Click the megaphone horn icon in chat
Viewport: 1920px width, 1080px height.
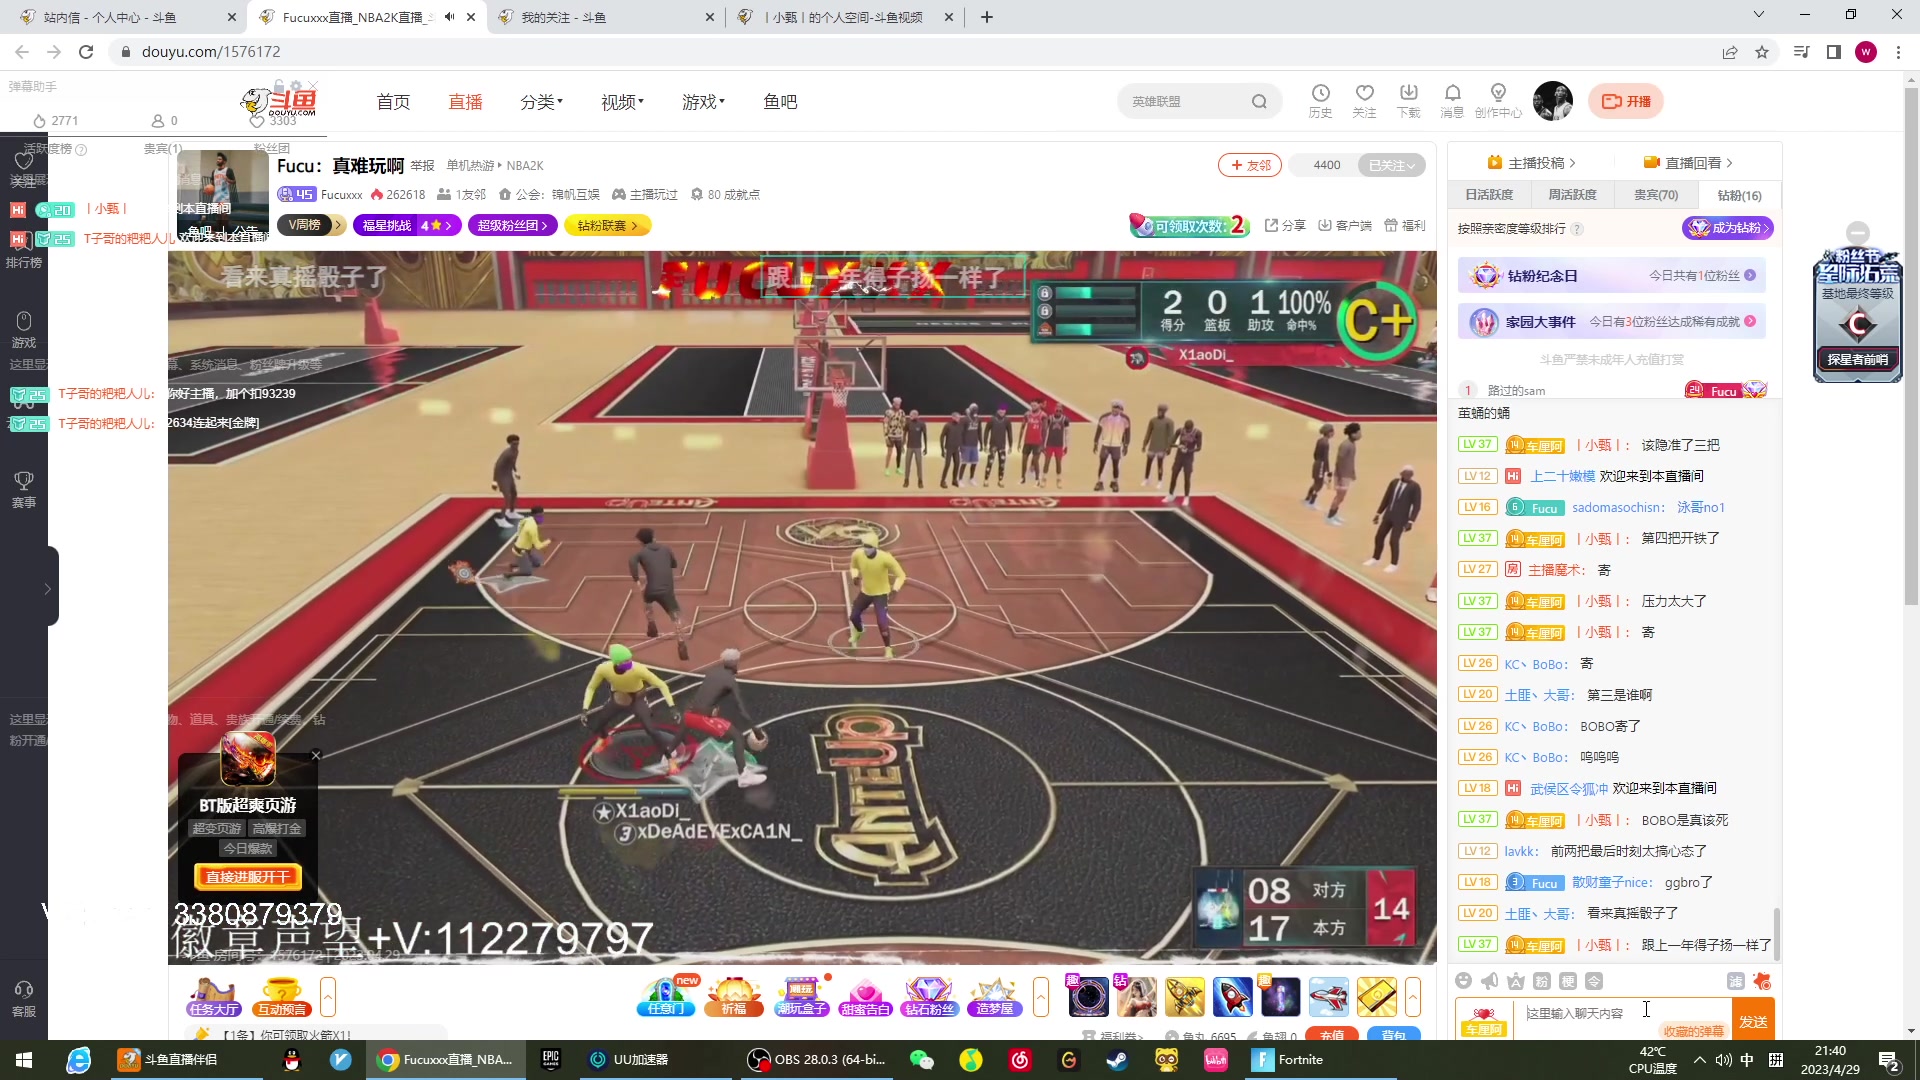(1490, 981)
